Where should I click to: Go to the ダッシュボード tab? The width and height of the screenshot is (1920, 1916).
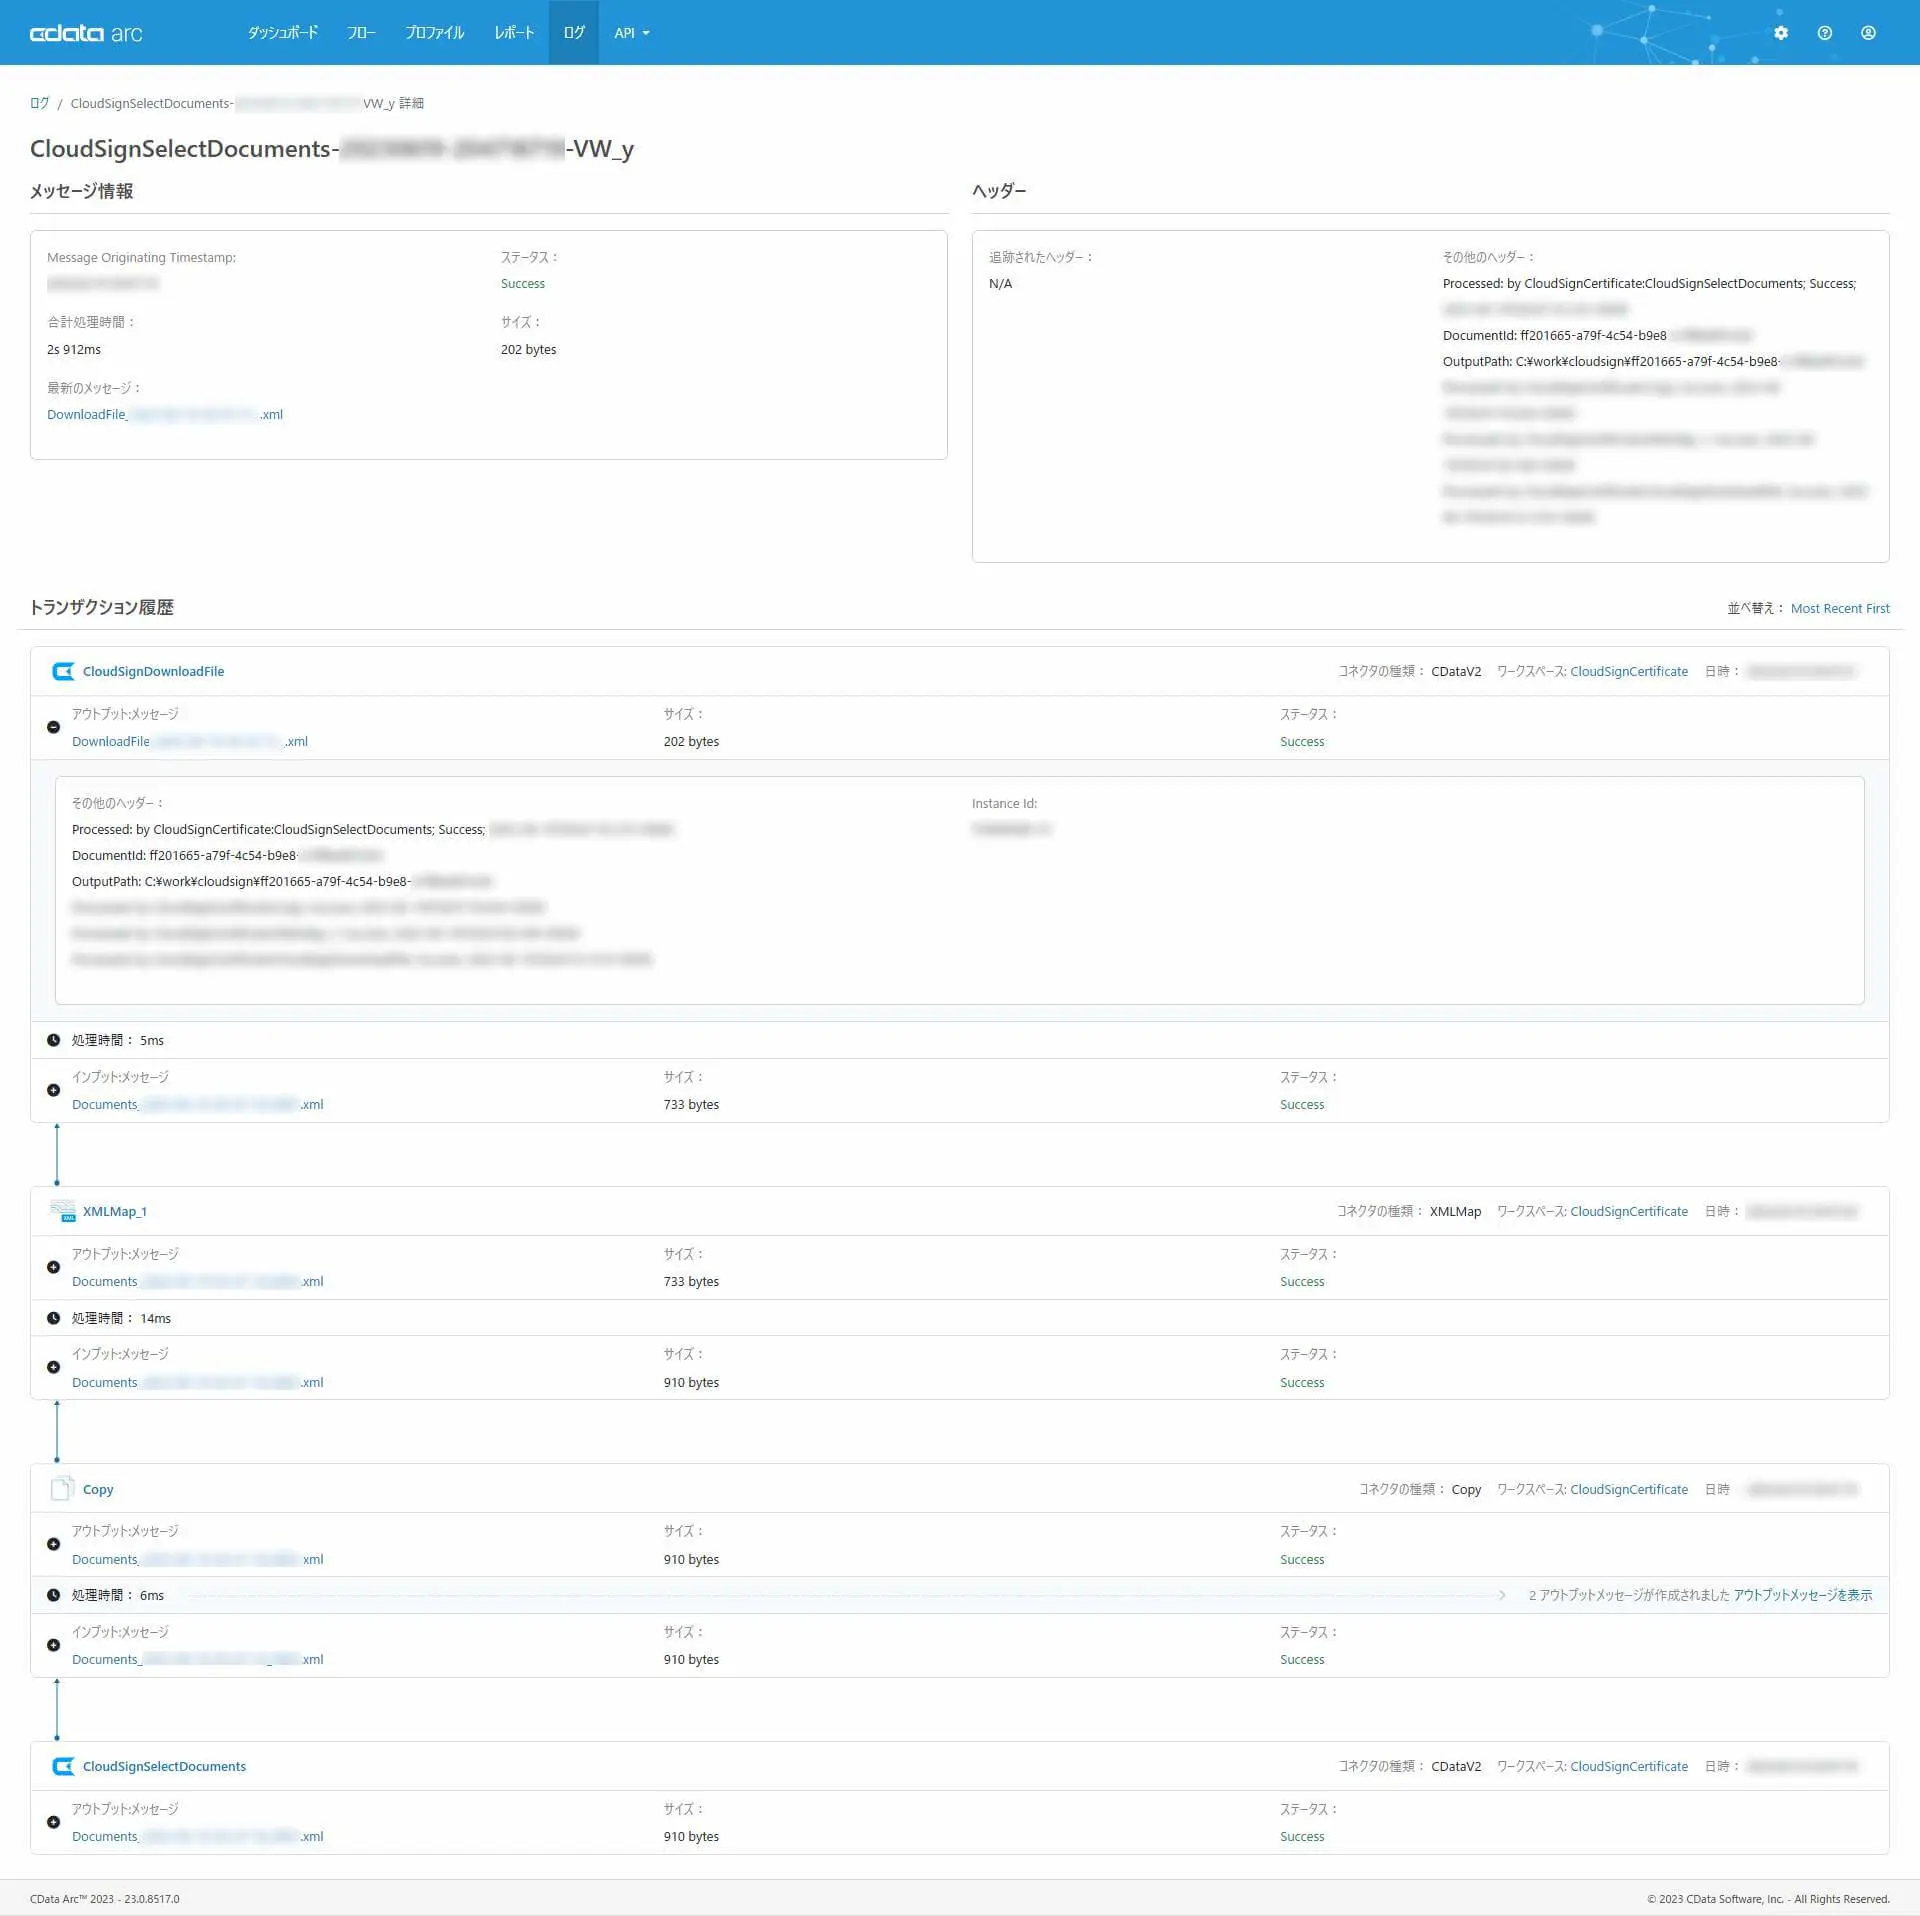(x=283, y=33)
